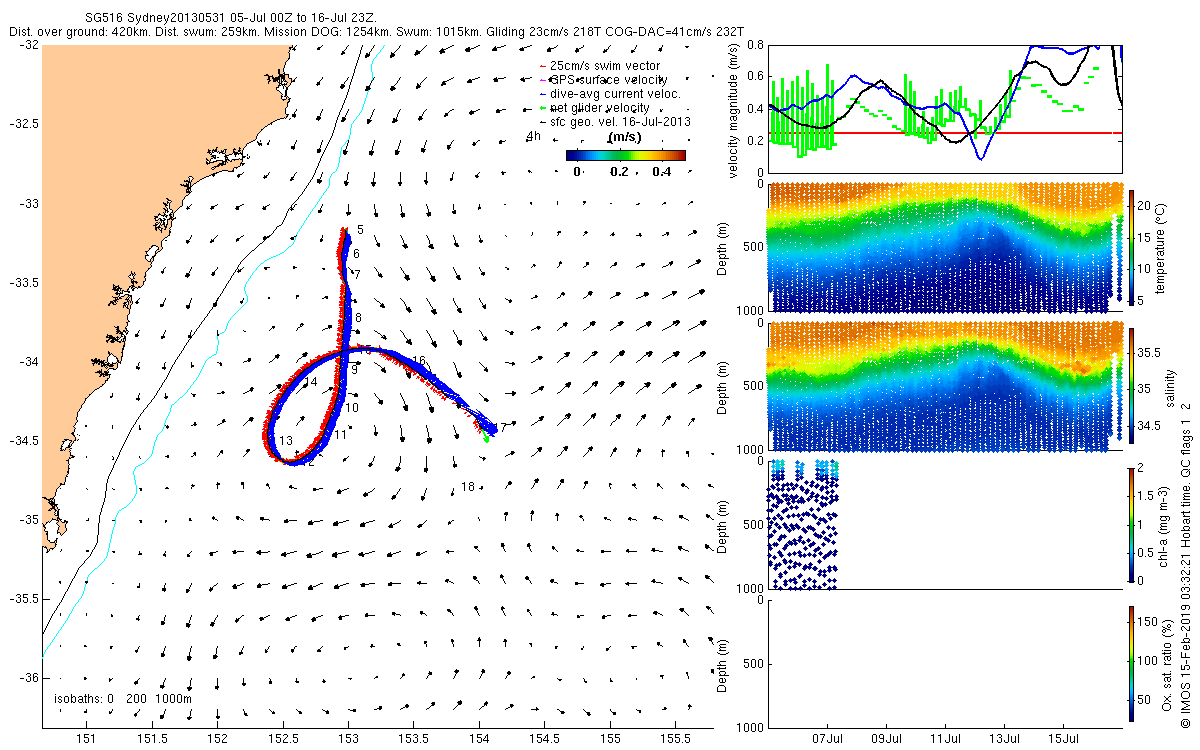Click the '155.5' longitude tick label
The width and height of the screenshot is (1200, 750).
pyautogui.click(x=675, y=738)
